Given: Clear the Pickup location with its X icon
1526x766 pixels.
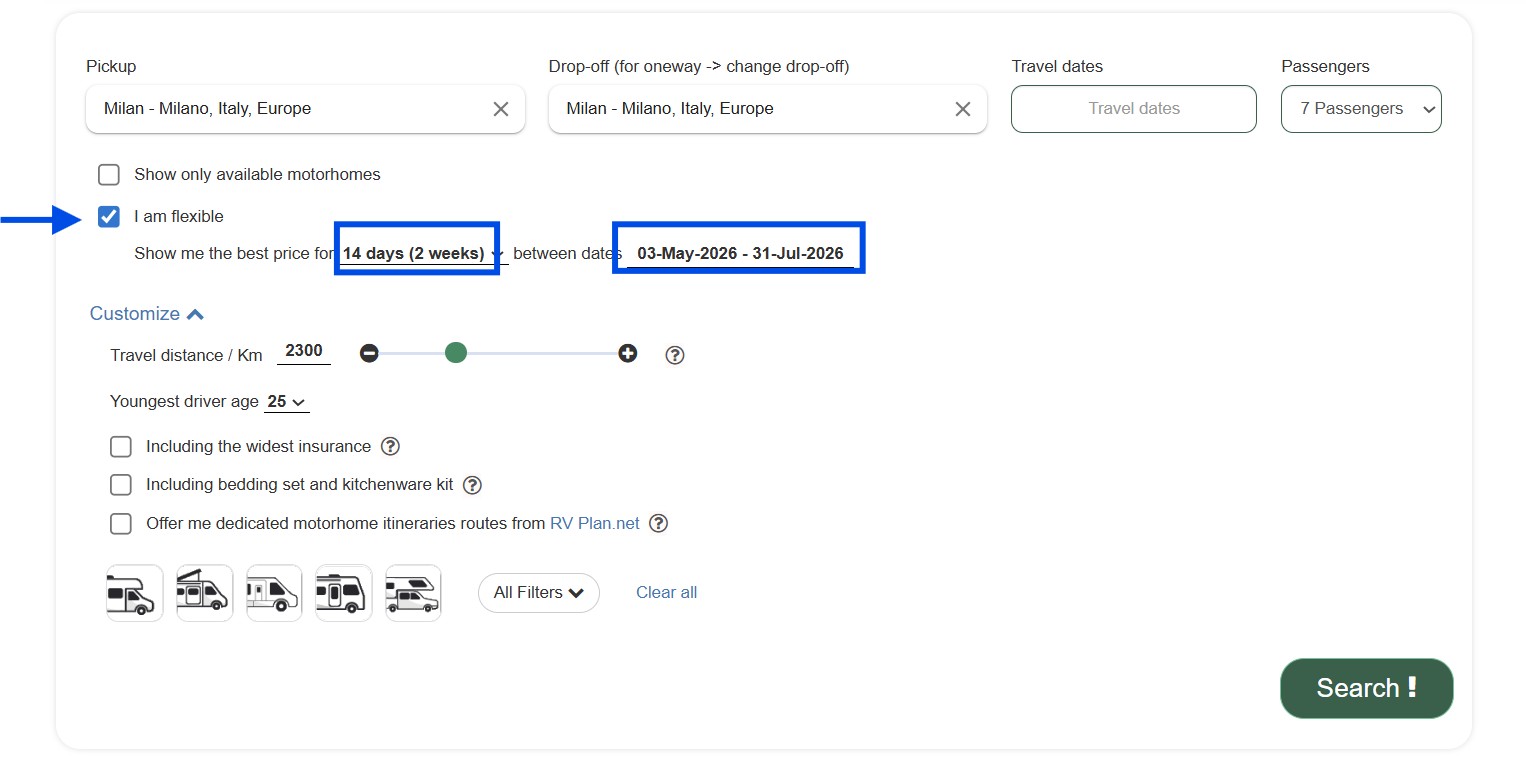Looking at the screenshot, I should coord(501,109).
